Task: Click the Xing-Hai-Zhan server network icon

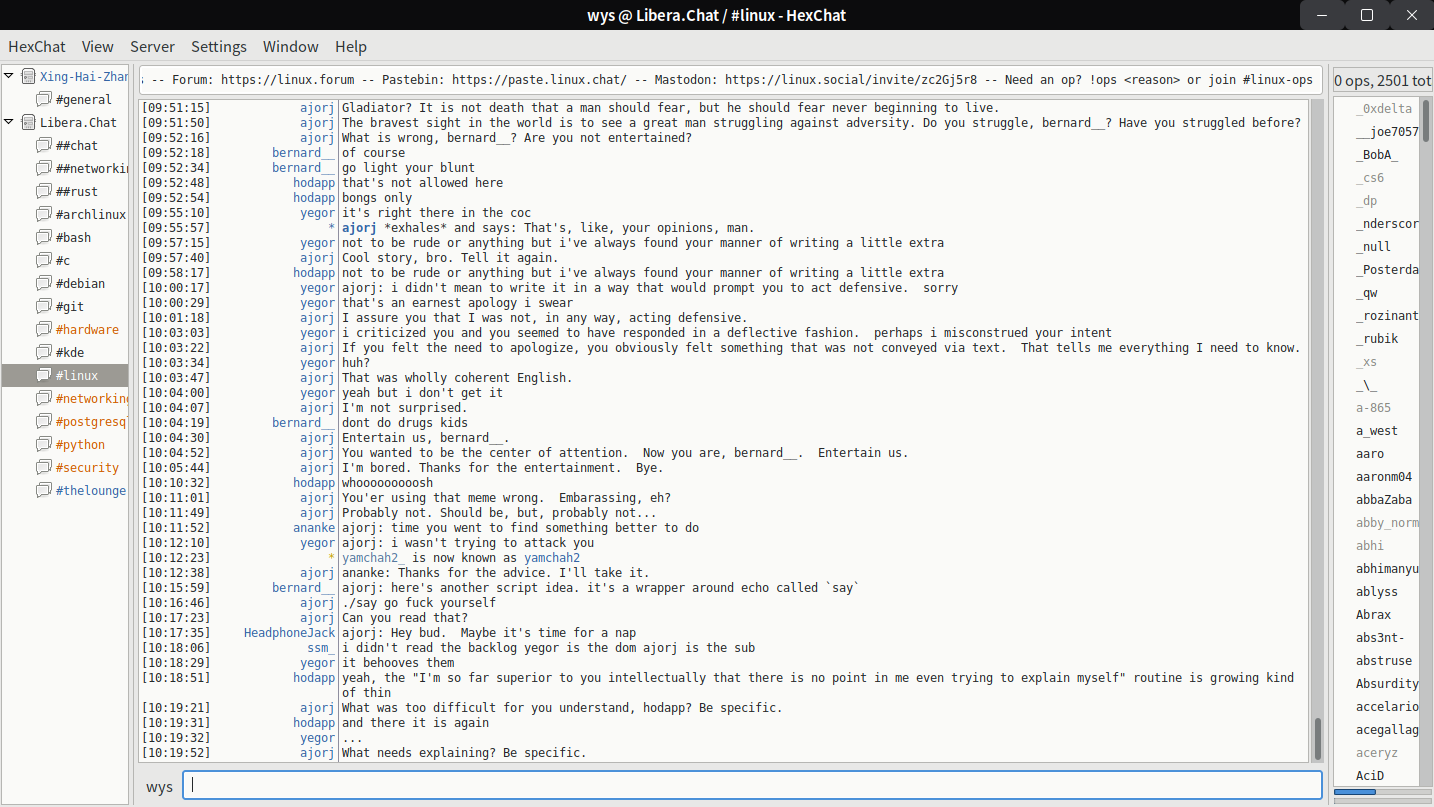Action: coord(28,77)
